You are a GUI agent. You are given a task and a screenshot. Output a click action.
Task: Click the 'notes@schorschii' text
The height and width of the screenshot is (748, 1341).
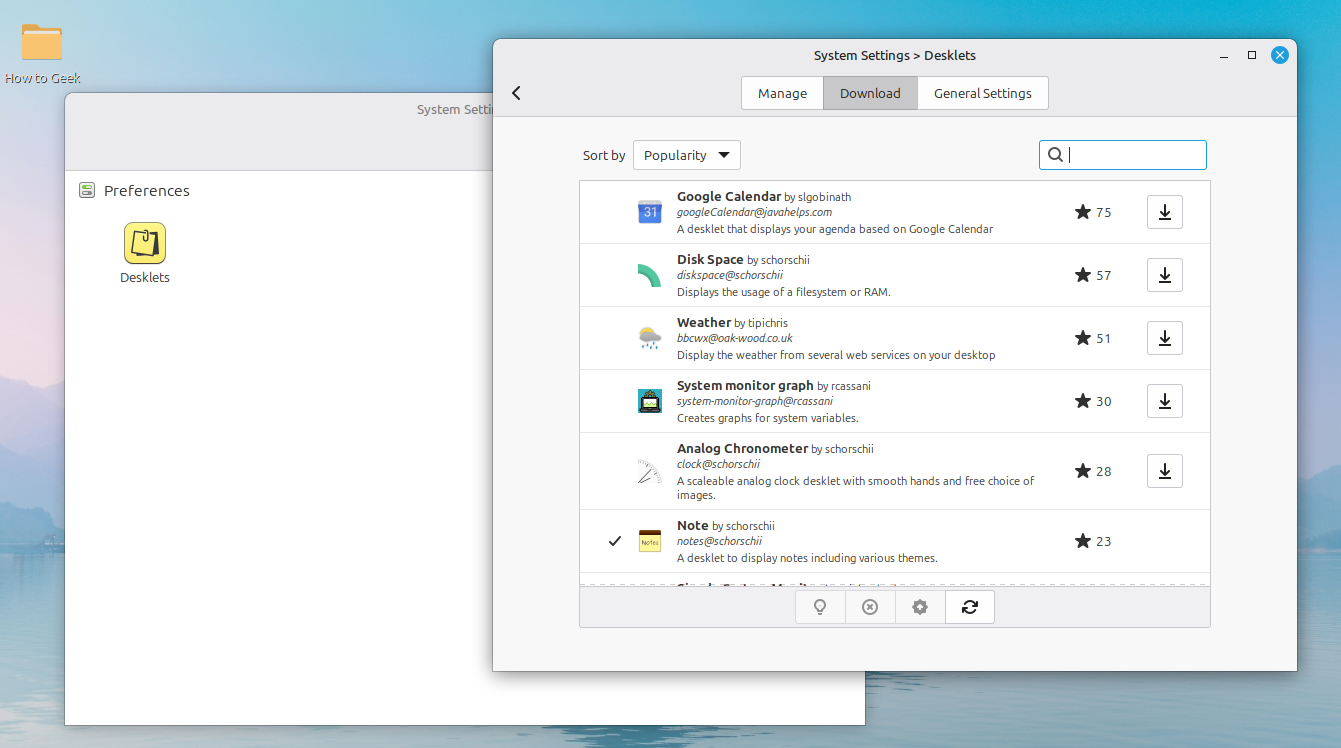(719, 541)
